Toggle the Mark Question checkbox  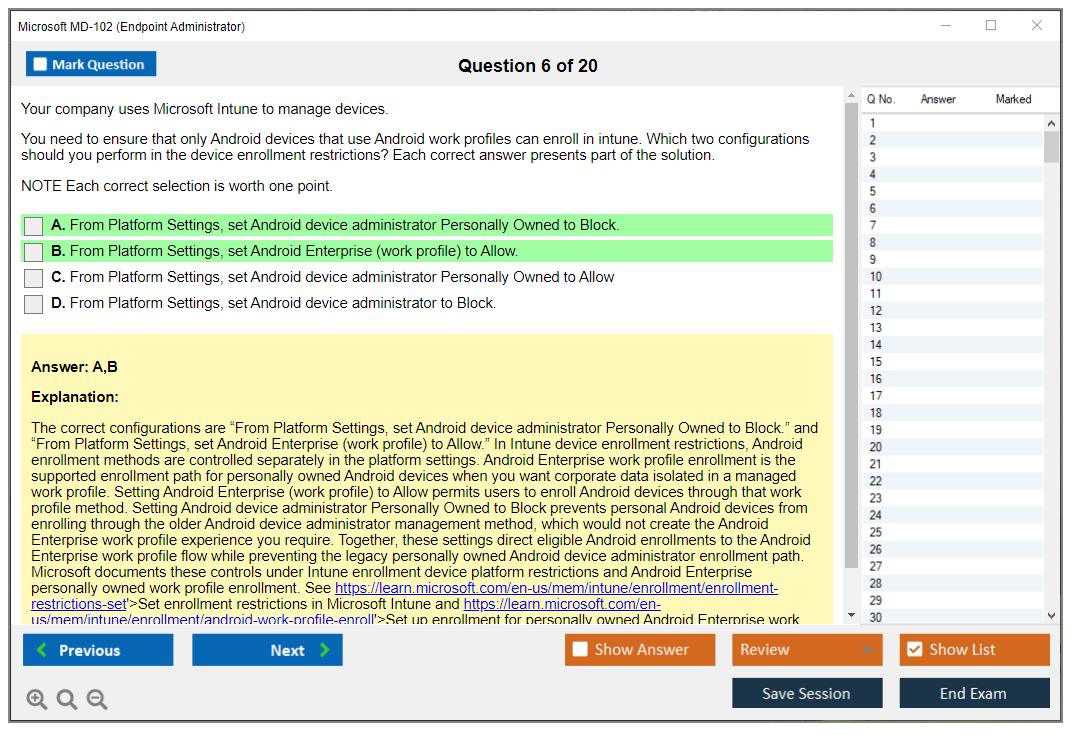40,64
